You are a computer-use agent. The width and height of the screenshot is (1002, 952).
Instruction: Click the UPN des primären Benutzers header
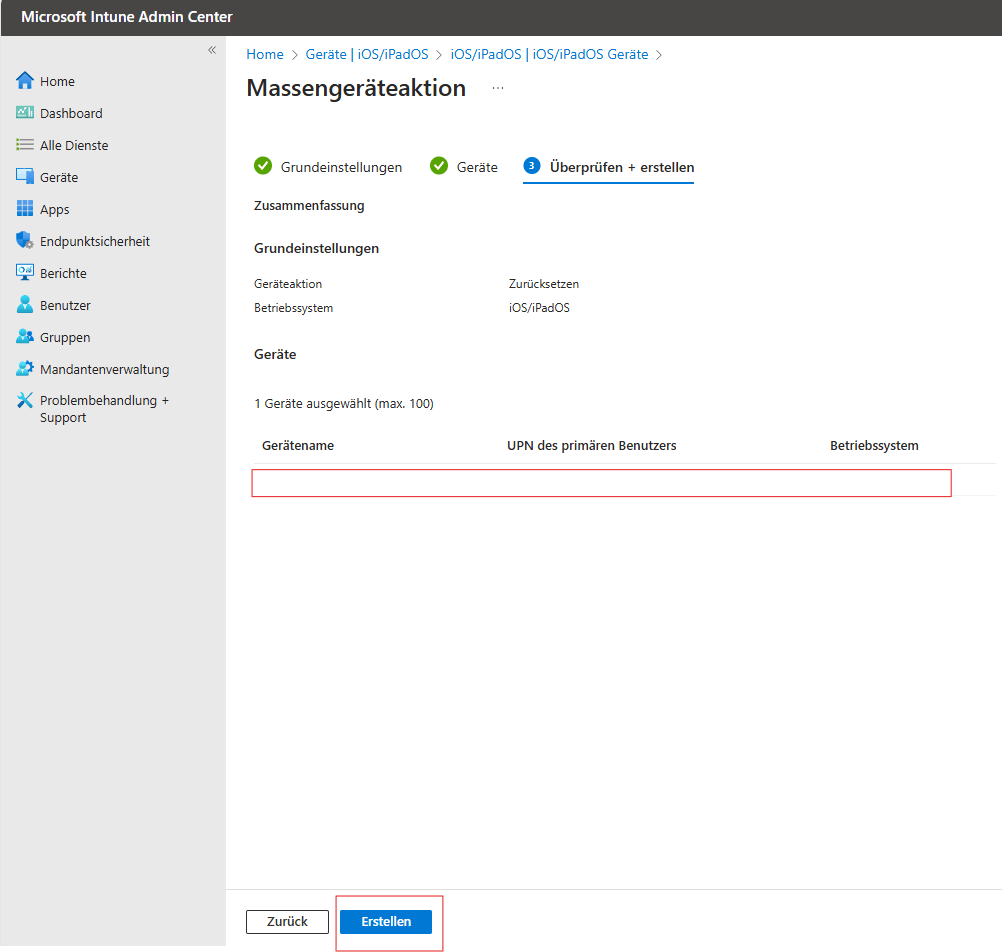592,445
